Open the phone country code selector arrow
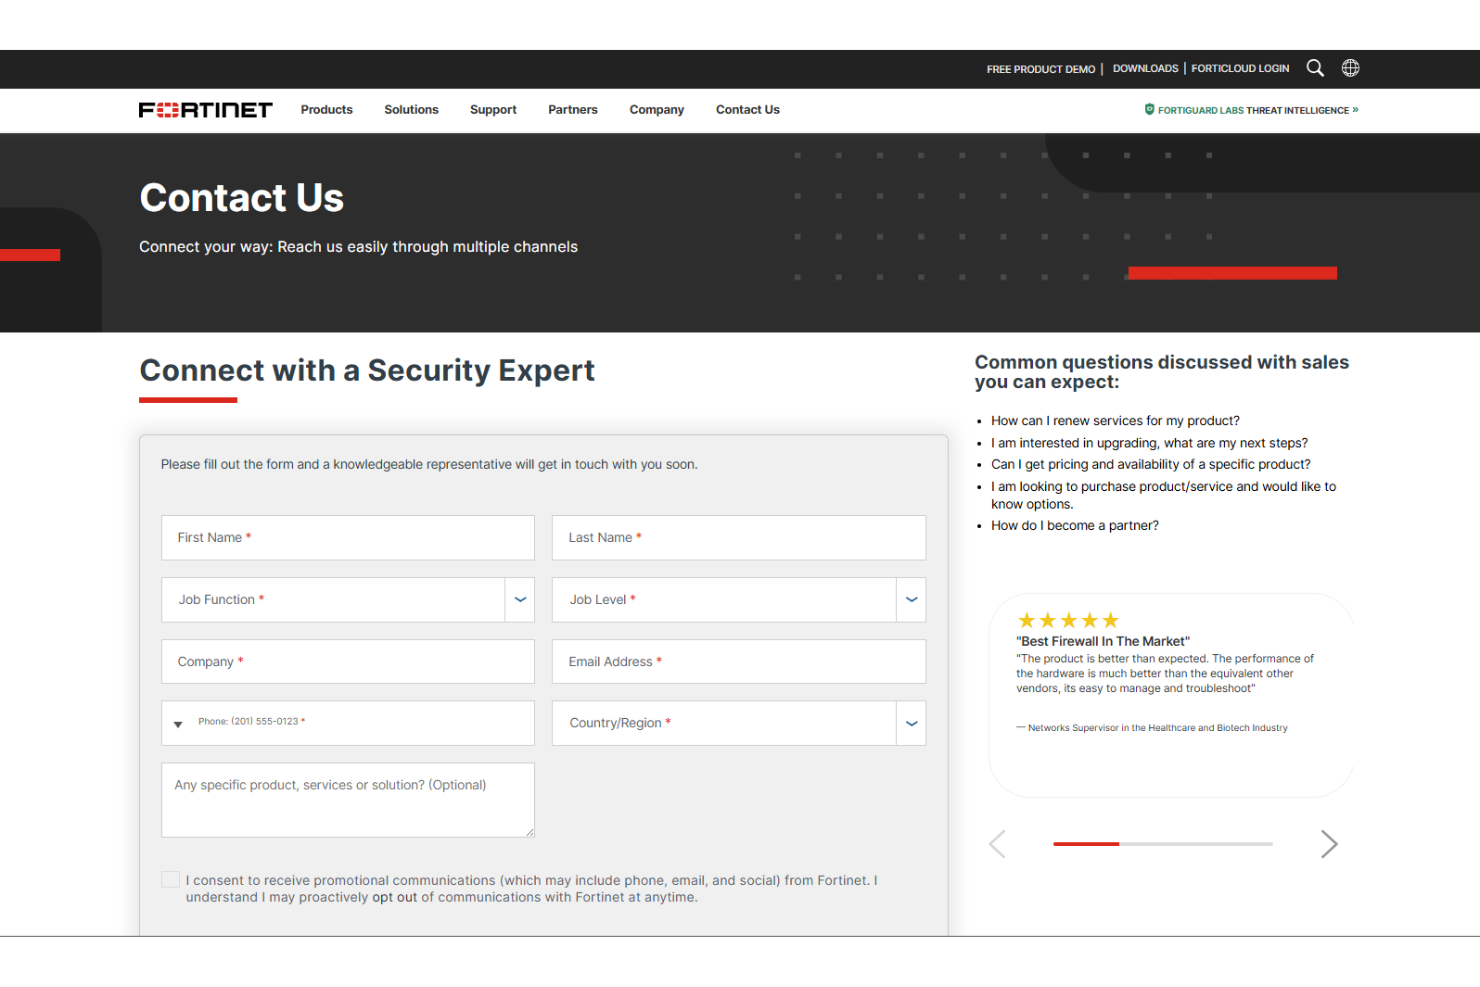Image resolution: width=1480 pixels, height=987 pixels. click(178, 724)
